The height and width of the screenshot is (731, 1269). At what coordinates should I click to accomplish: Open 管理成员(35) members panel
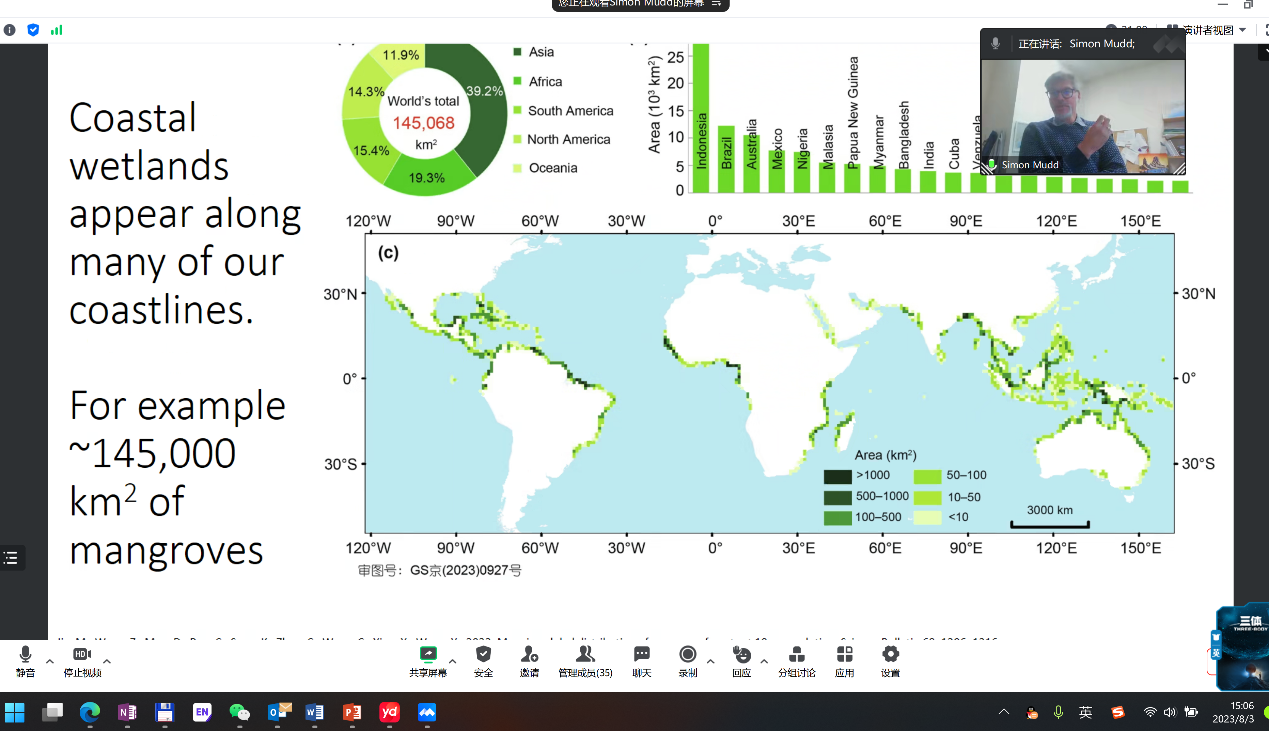point(585,655)
